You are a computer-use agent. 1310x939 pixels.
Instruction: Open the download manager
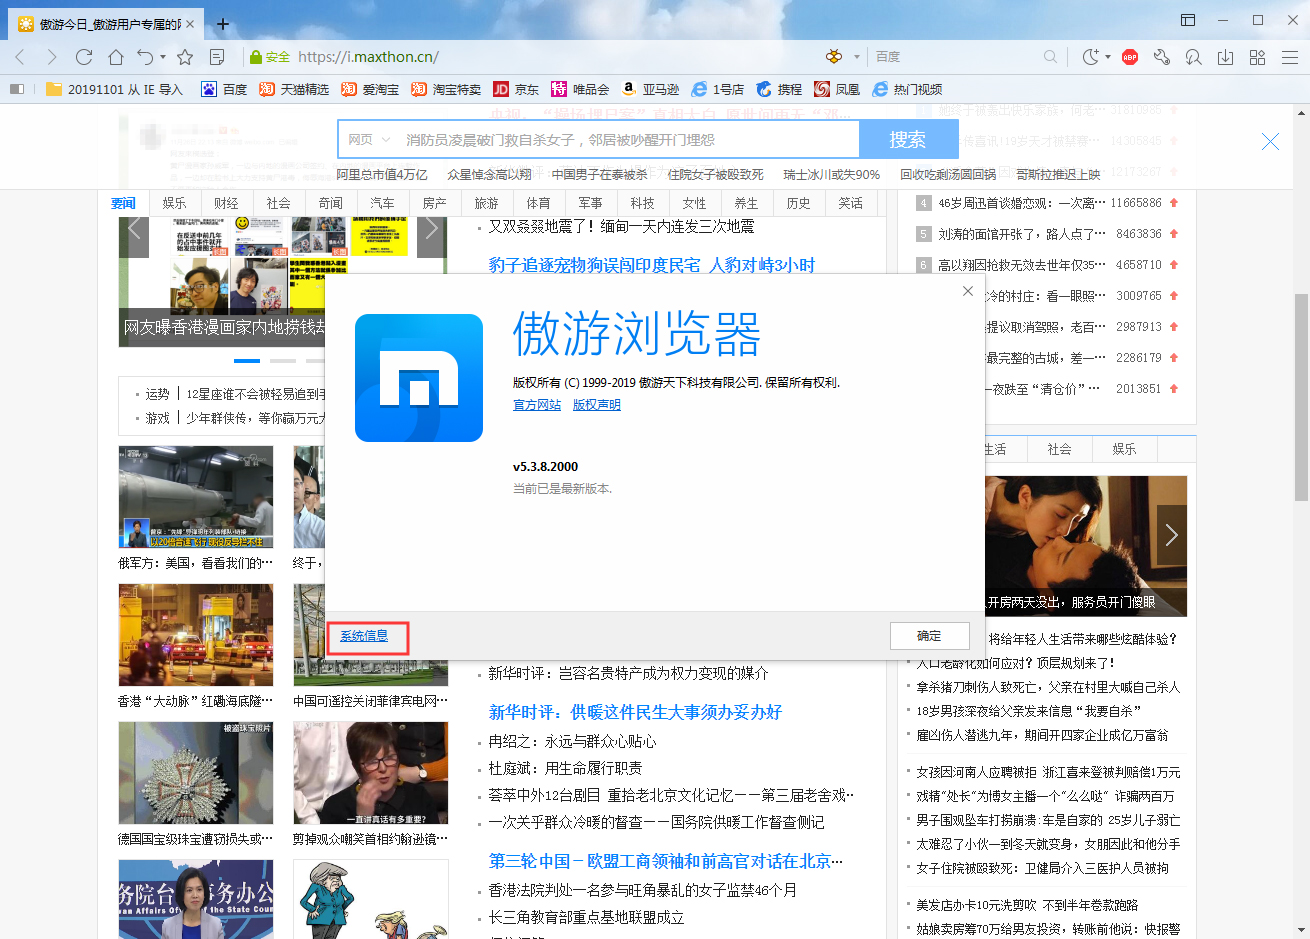tap(1224, 58)
